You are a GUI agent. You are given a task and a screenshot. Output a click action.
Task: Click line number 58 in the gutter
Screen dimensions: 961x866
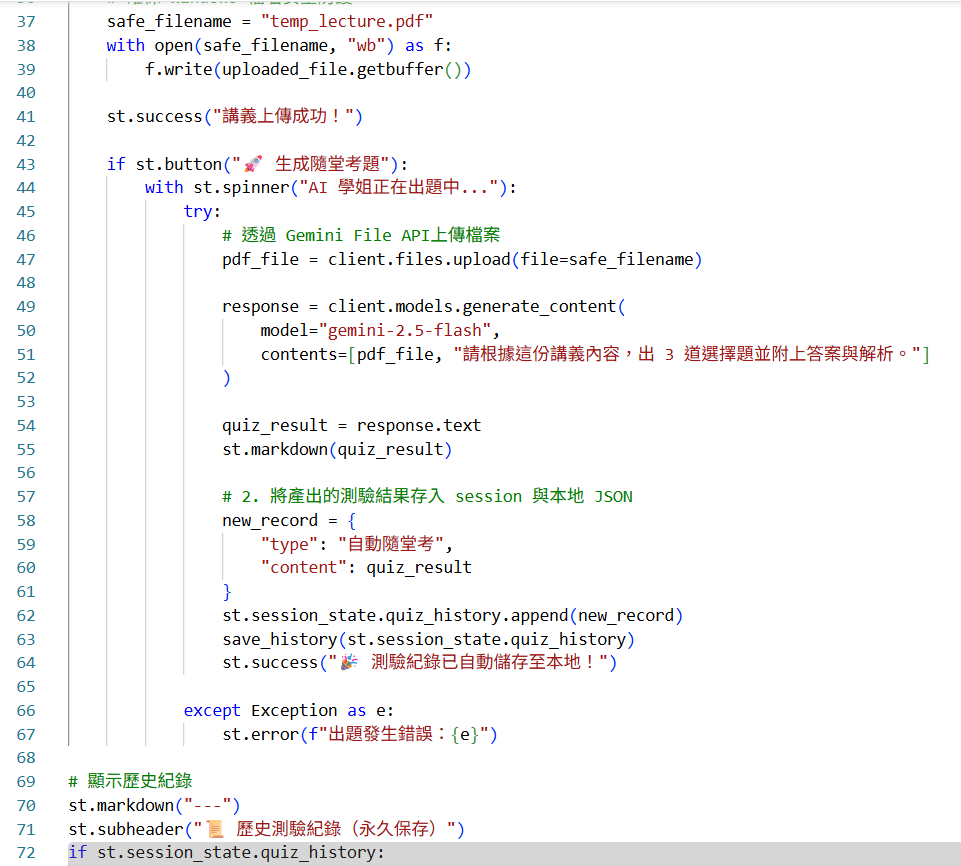click(26, 520)
